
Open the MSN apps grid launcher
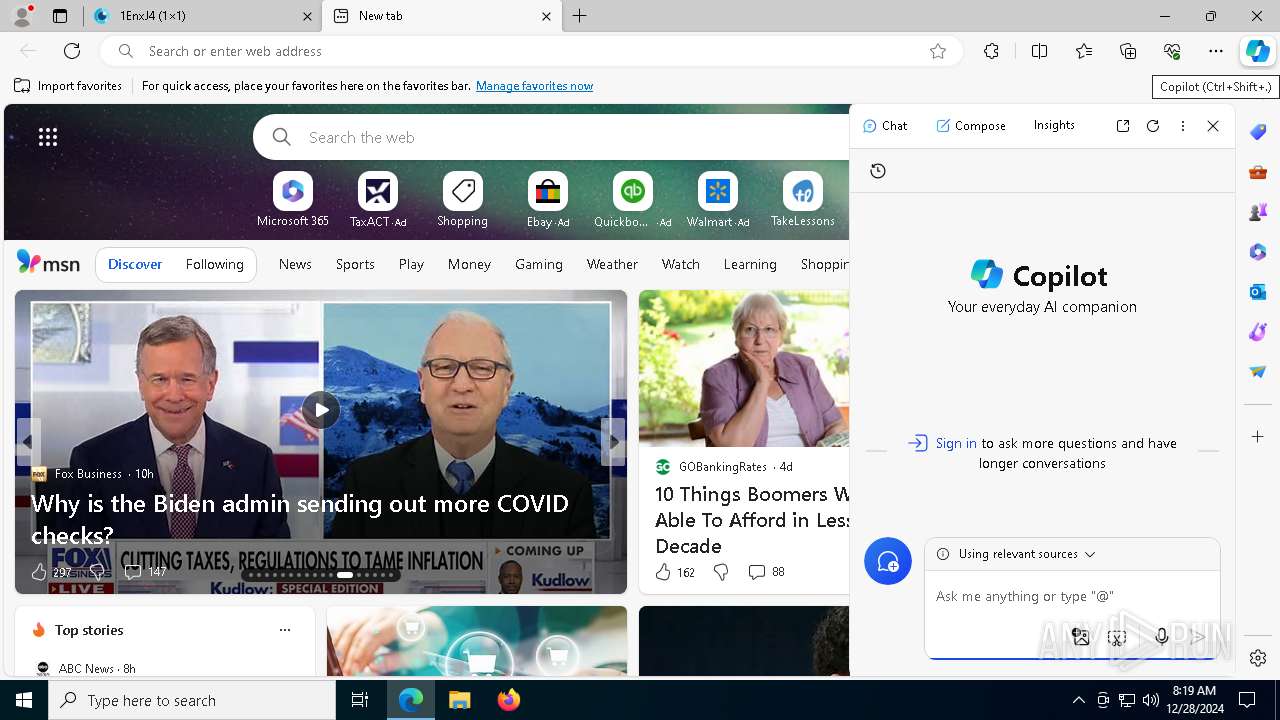click(x=48, y=137)
